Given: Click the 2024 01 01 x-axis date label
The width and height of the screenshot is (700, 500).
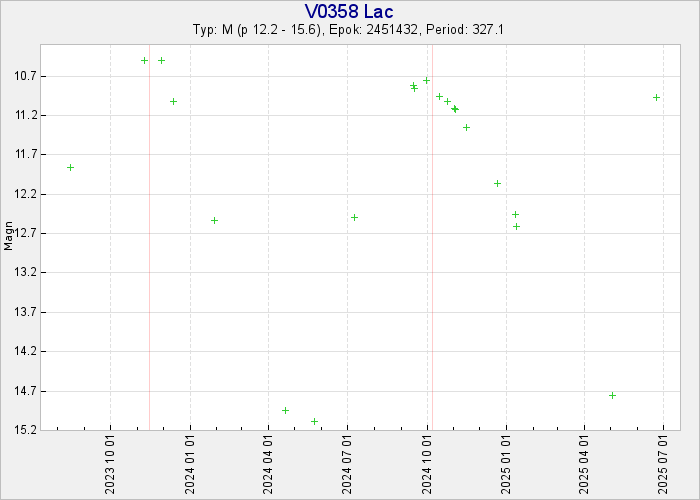Looking at the screenshot, I should pyautogui.click(x=189, y=464).
